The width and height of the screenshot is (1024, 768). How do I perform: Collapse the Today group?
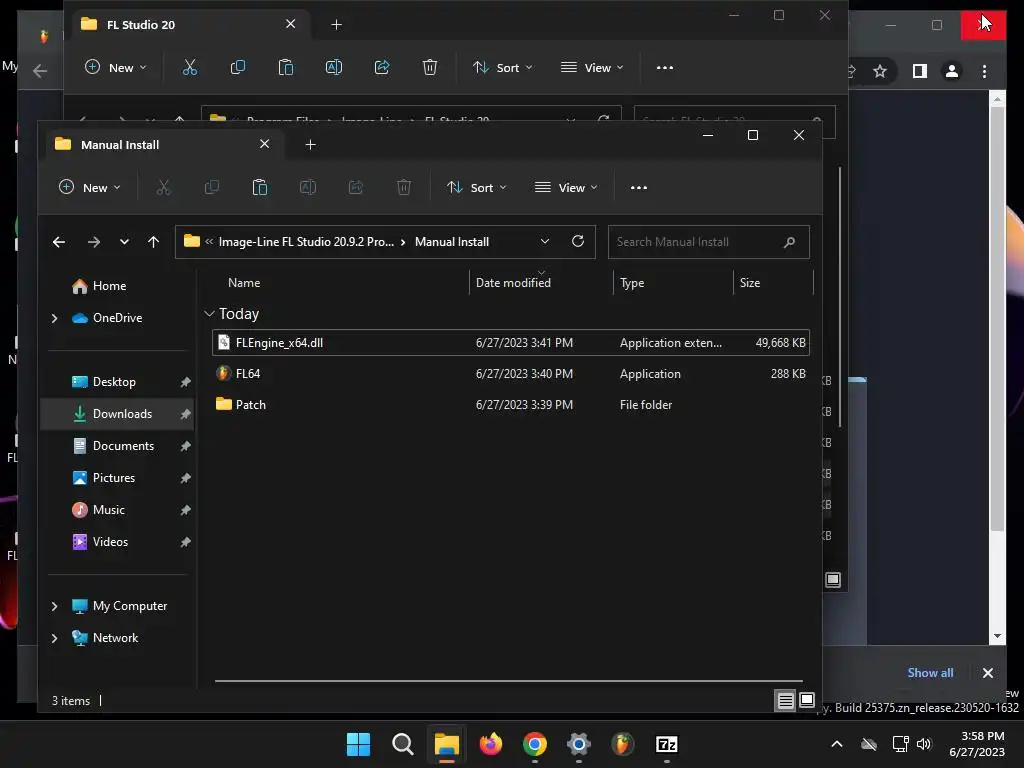coord(209,314)
